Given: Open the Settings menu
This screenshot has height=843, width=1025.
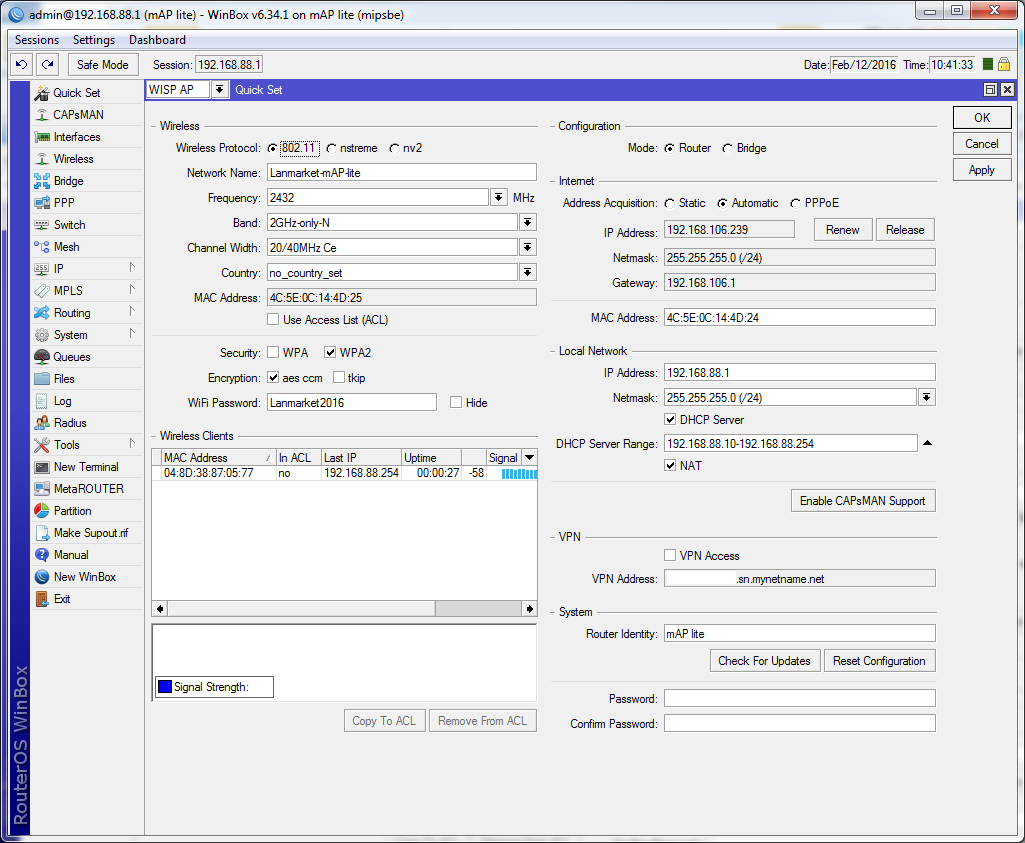Looking at the screenshot, I should pyautogui.click(x=94, y=40).
